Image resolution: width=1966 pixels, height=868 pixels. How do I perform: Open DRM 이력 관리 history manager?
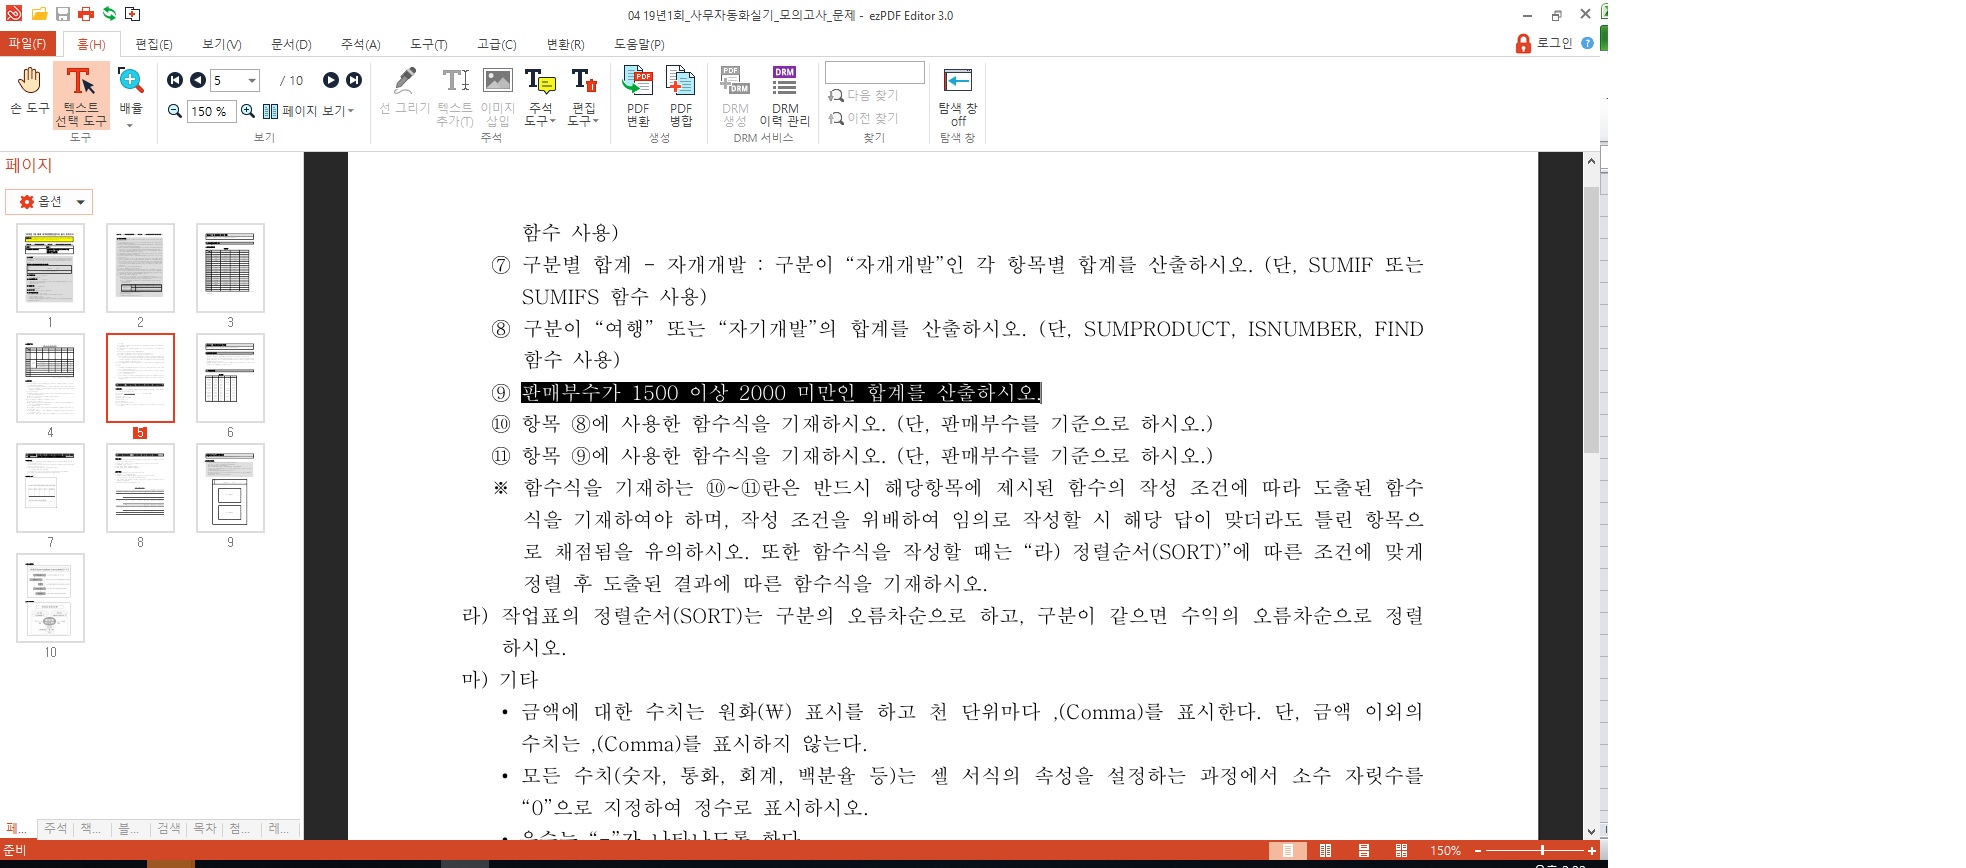pyautogui.click(x=785, y=95)
